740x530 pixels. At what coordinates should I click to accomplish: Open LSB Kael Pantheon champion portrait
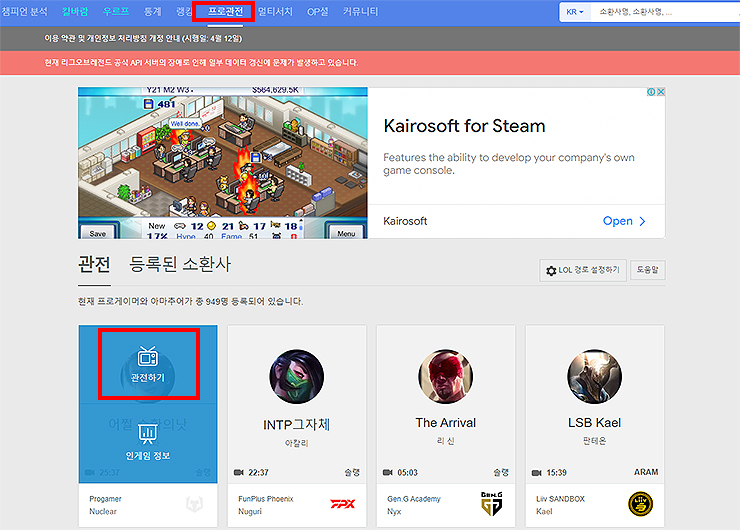[594, 376]
